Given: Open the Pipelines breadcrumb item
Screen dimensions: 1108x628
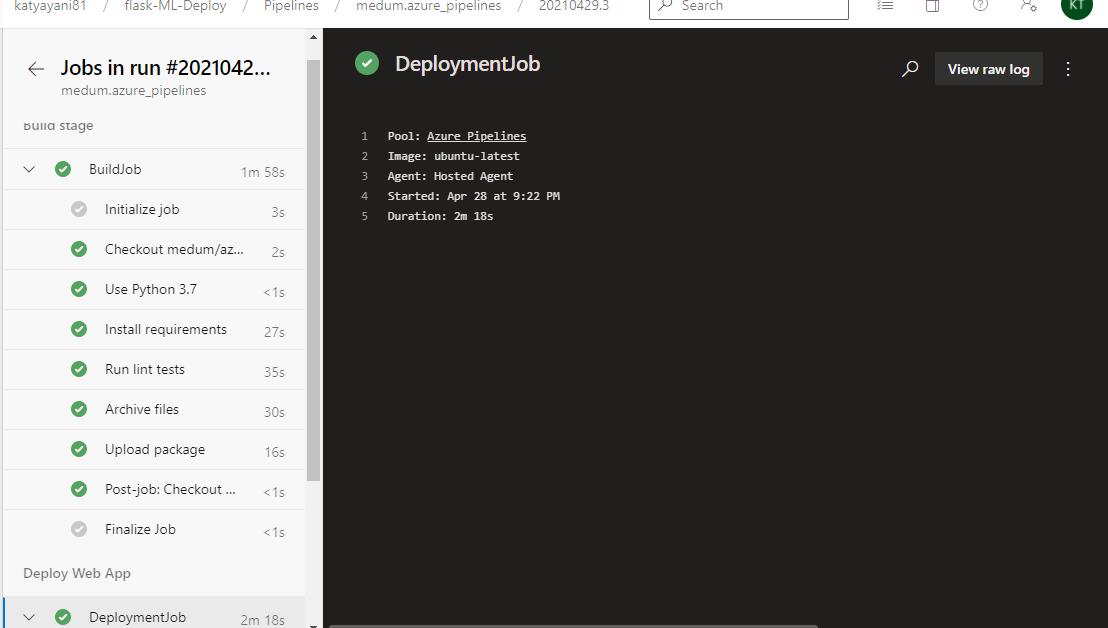Looking at the screenshot, I should click(290, 5).
